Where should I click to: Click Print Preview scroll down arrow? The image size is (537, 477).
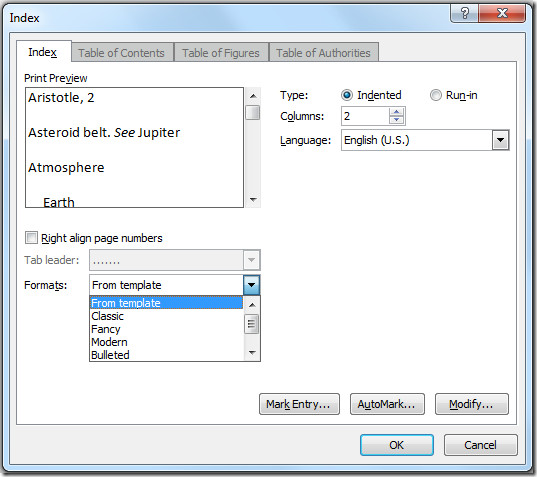253,199
